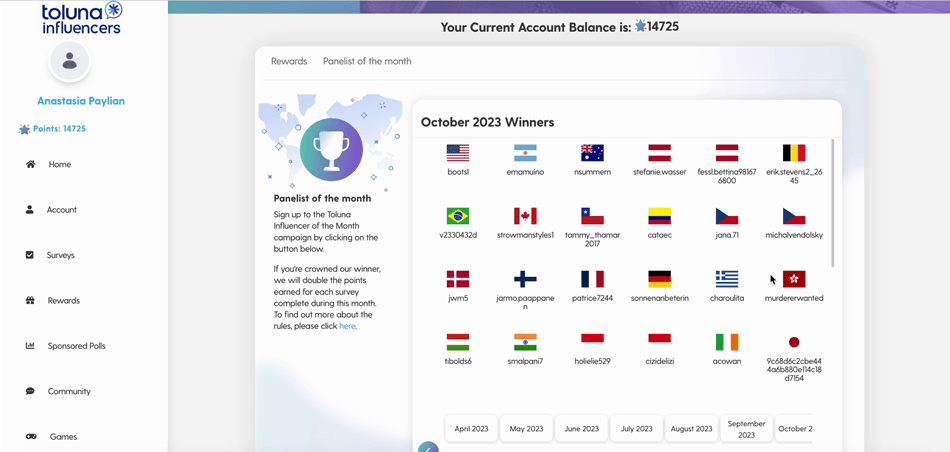The width and height of the screenshot is (950, 452).
Task: Open Account via the person icon
Action: pyautogui.click(x=30, y=210)
